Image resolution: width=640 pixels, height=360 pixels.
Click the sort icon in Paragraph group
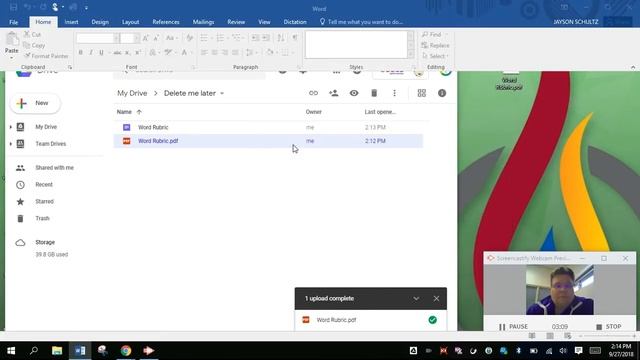[281, 38]
